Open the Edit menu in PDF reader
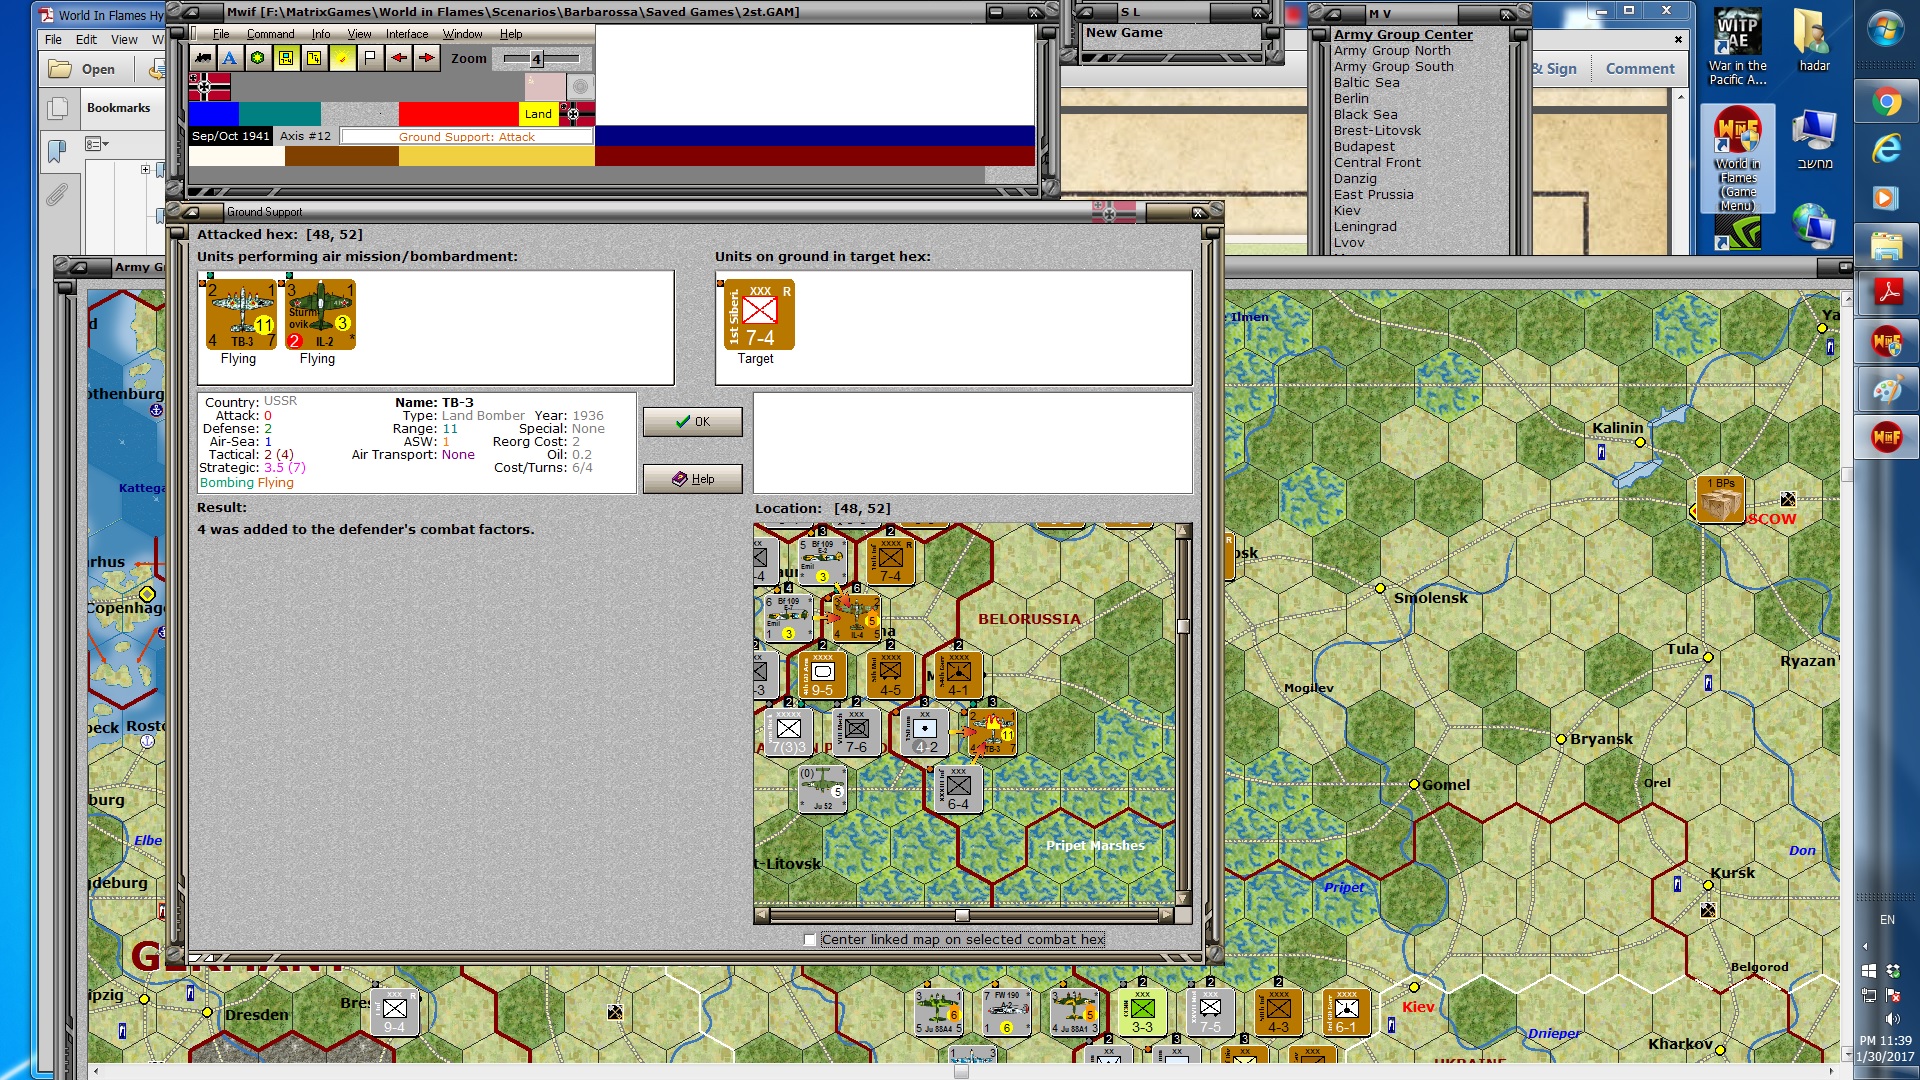The image size is (1920, 1080). 86,40
